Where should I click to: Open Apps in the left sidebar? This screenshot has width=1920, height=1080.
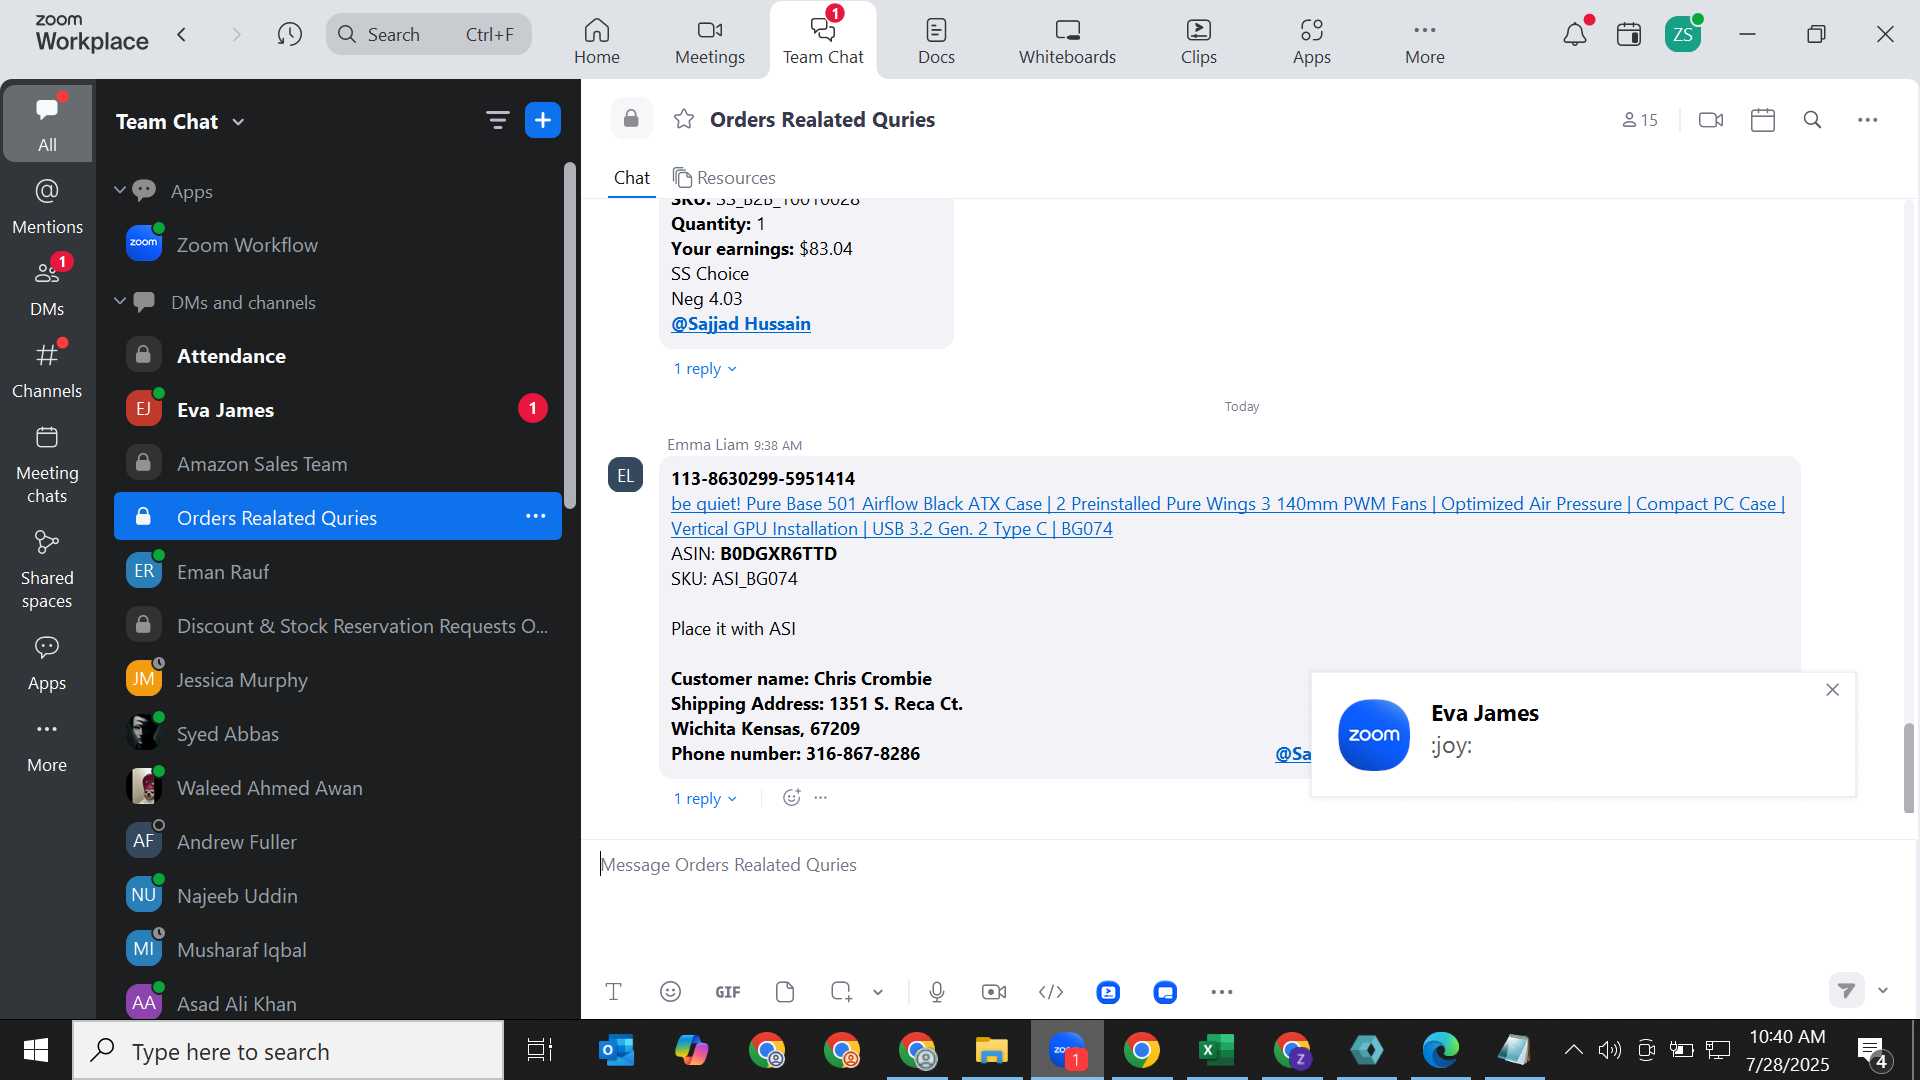47,663
